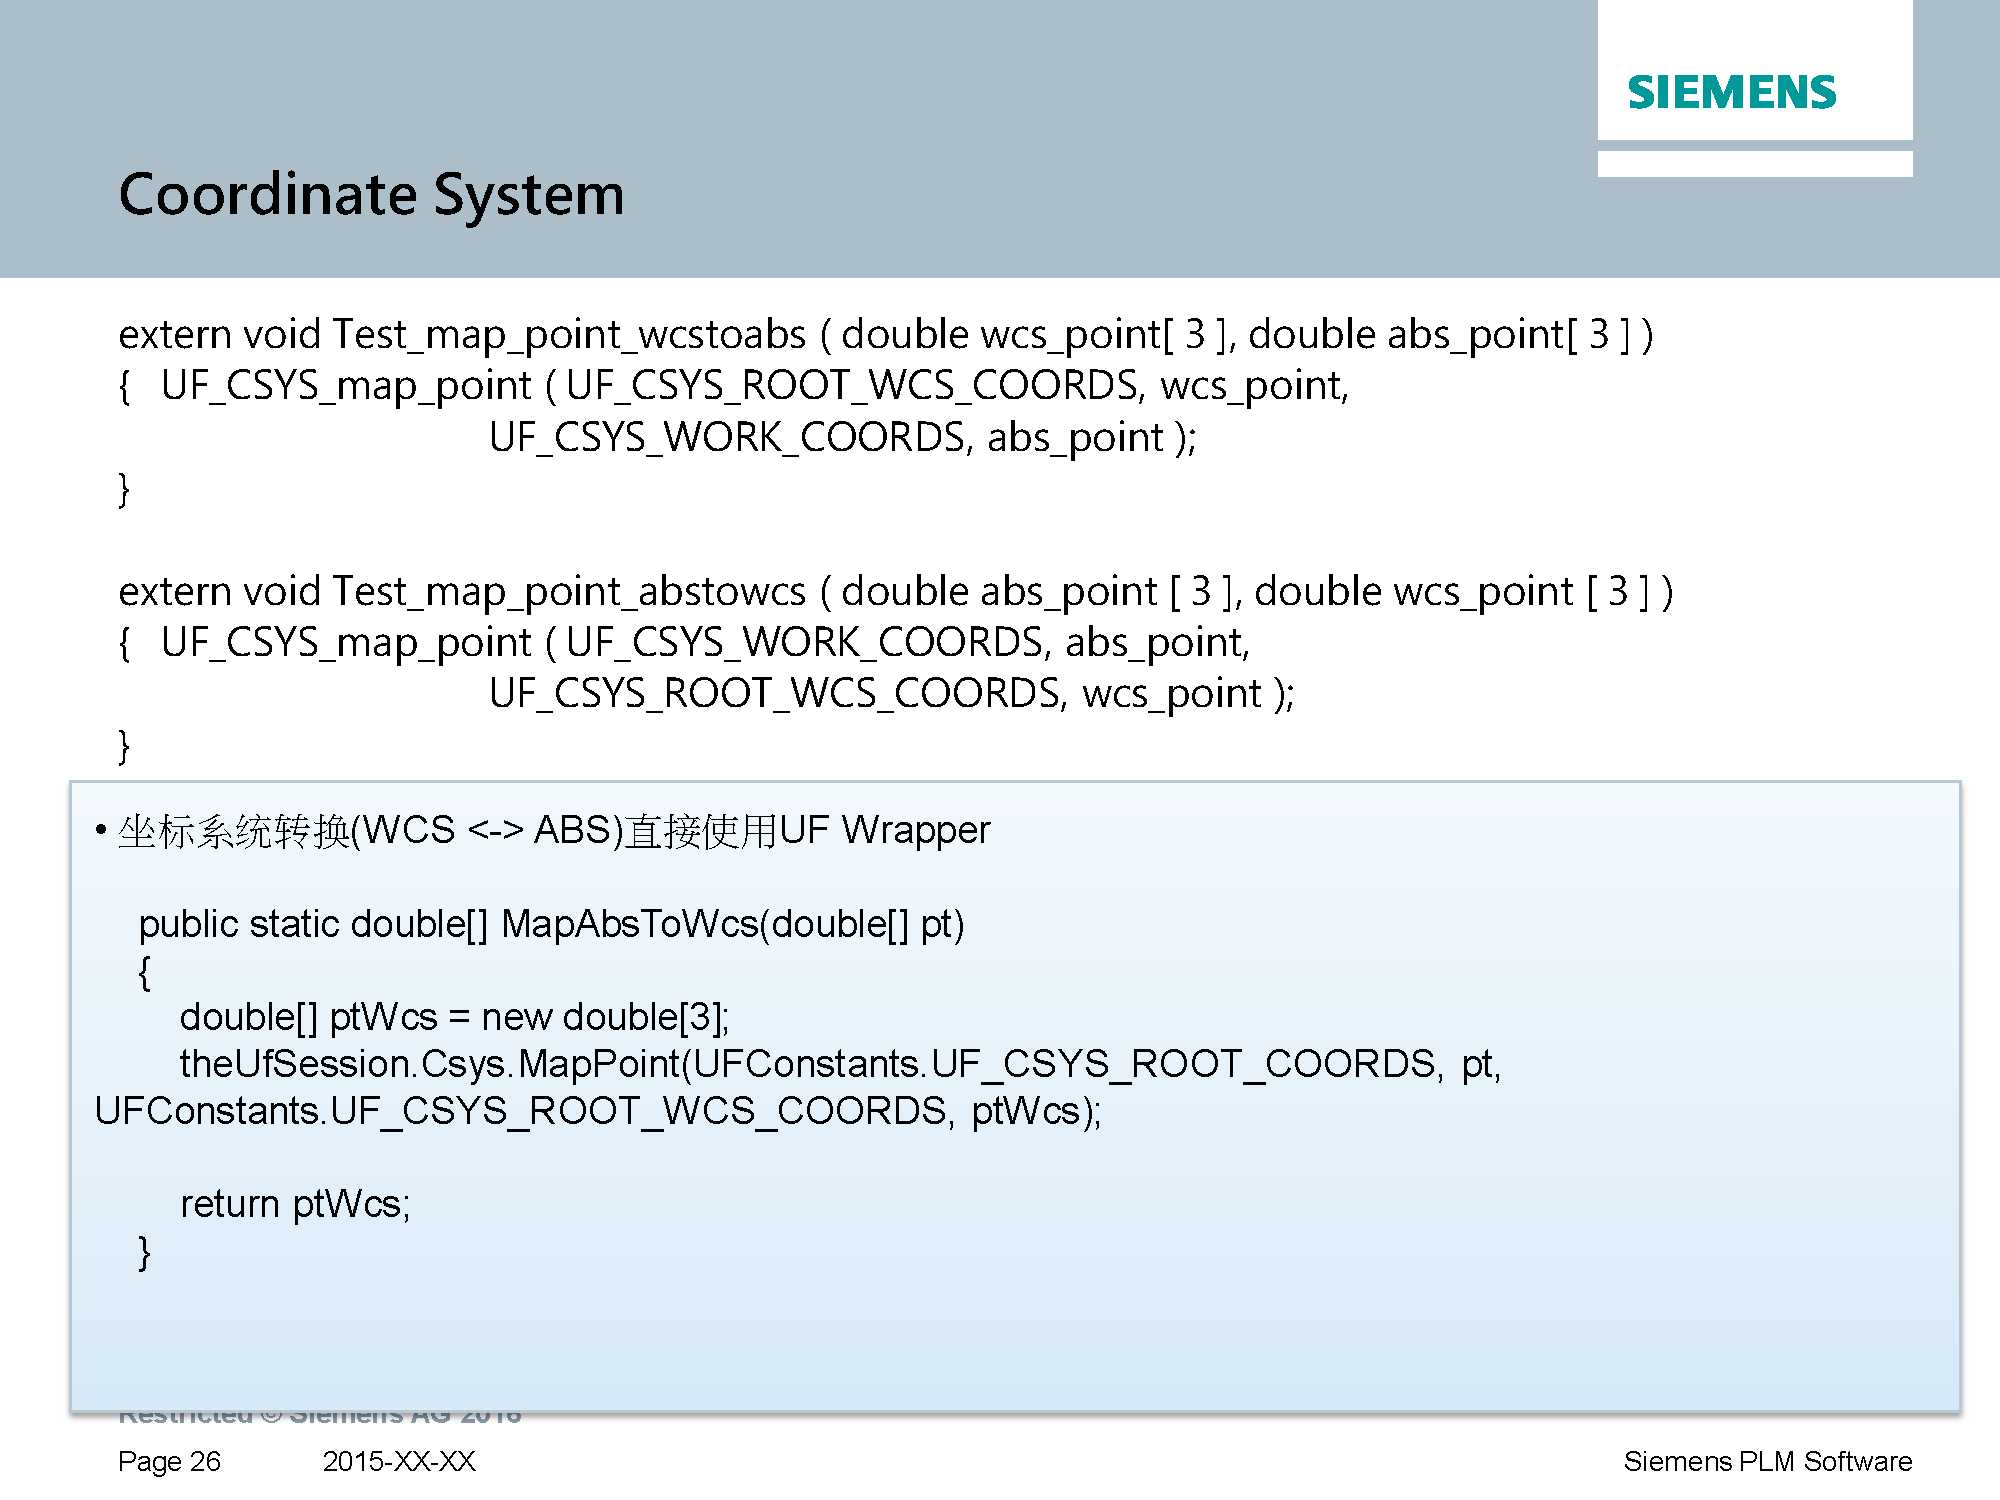Click the 'return ptWcs;' statement
Image resolution: width=2000 pixels, height=1500 pixels.
295,1204
